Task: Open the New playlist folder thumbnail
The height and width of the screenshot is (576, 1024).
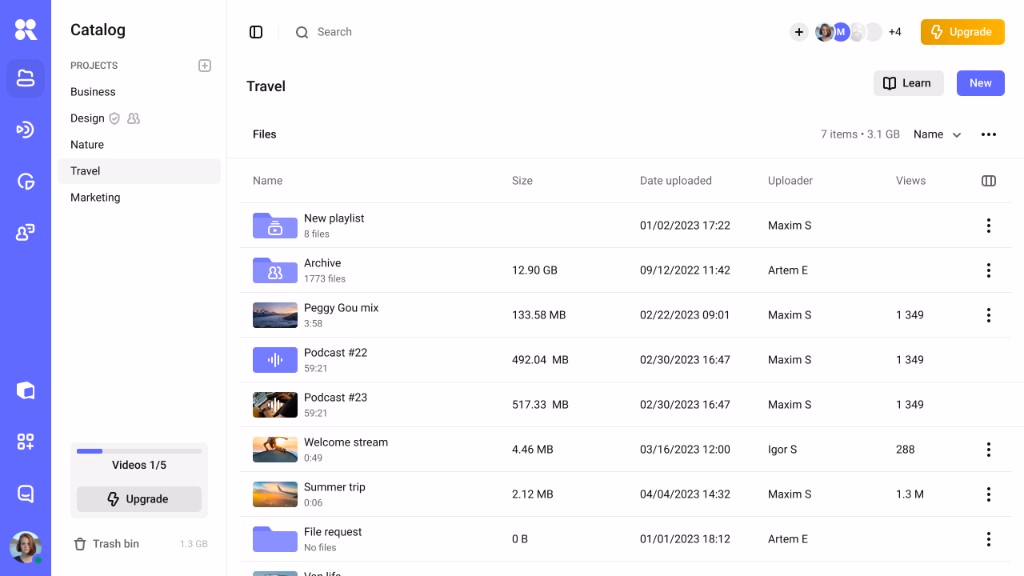Action: [275, 225]
